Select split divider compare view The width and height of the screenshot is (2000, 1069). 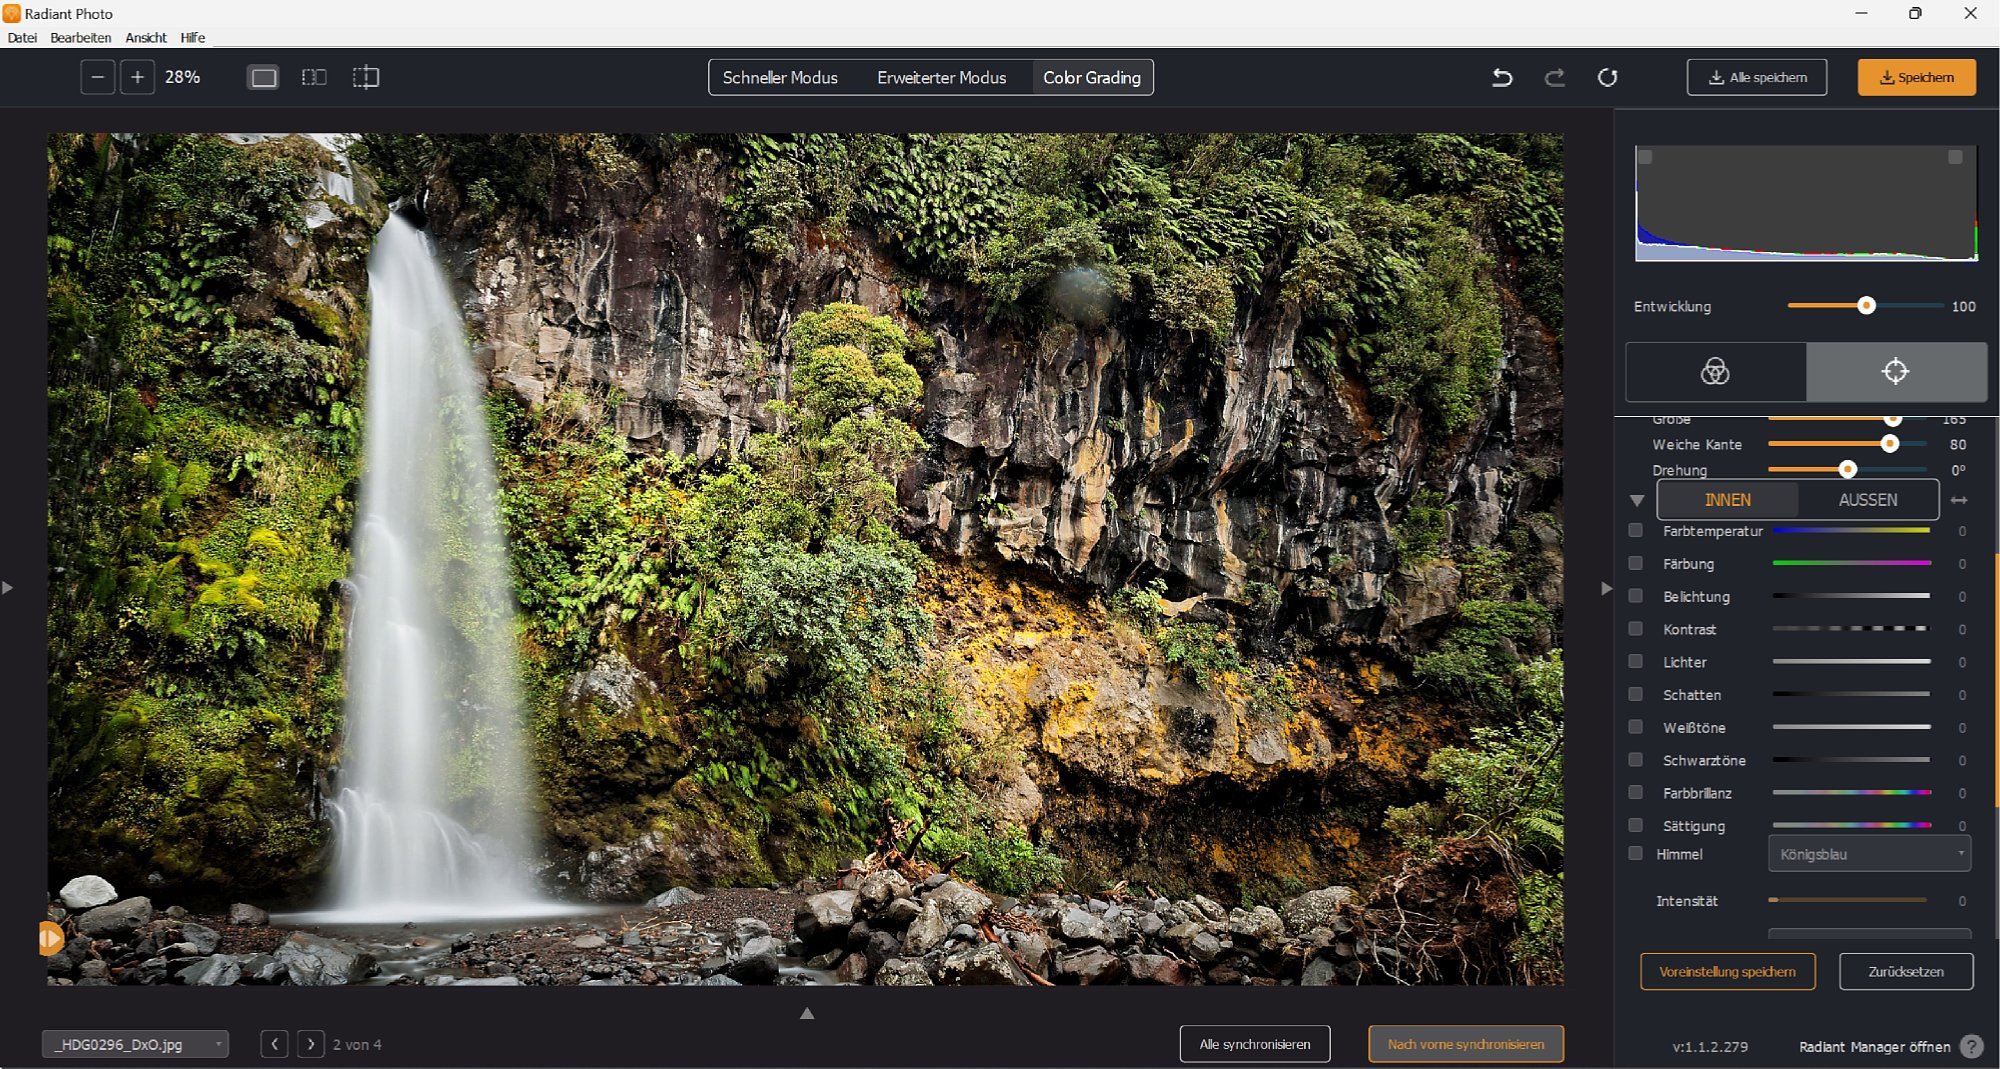pyautogui.click(x=366, y=77)
